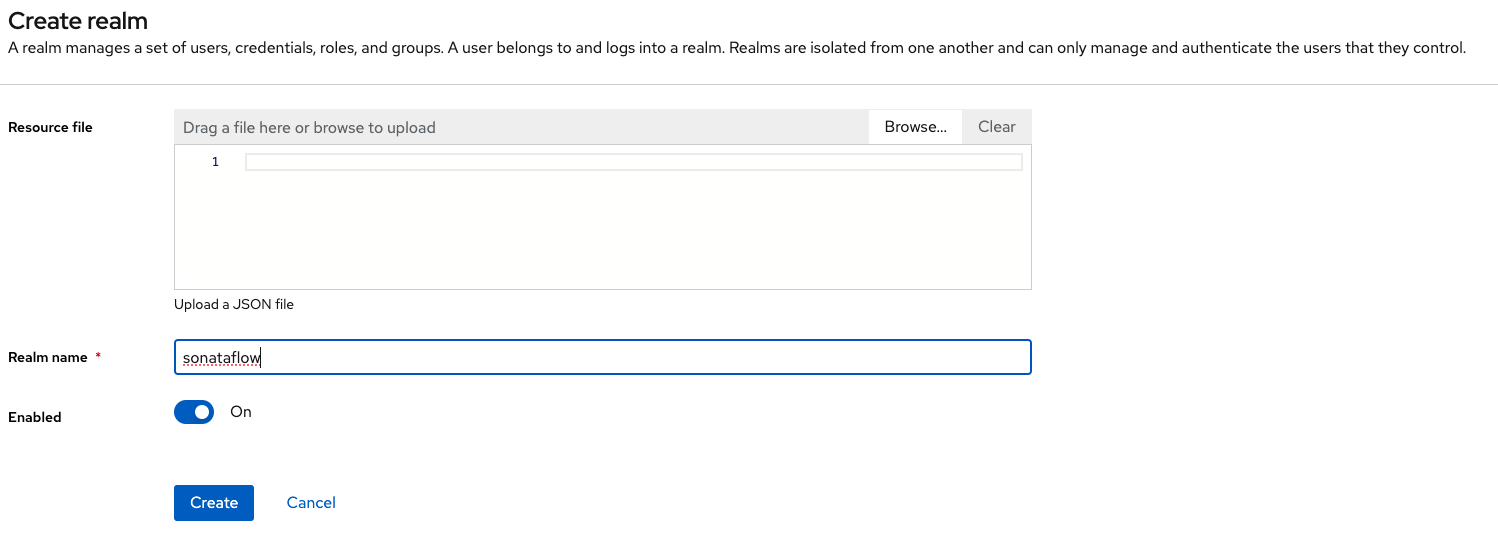Cancel realm creation
The width and height of the screenshot is (1498, 547).
(311, 503)
